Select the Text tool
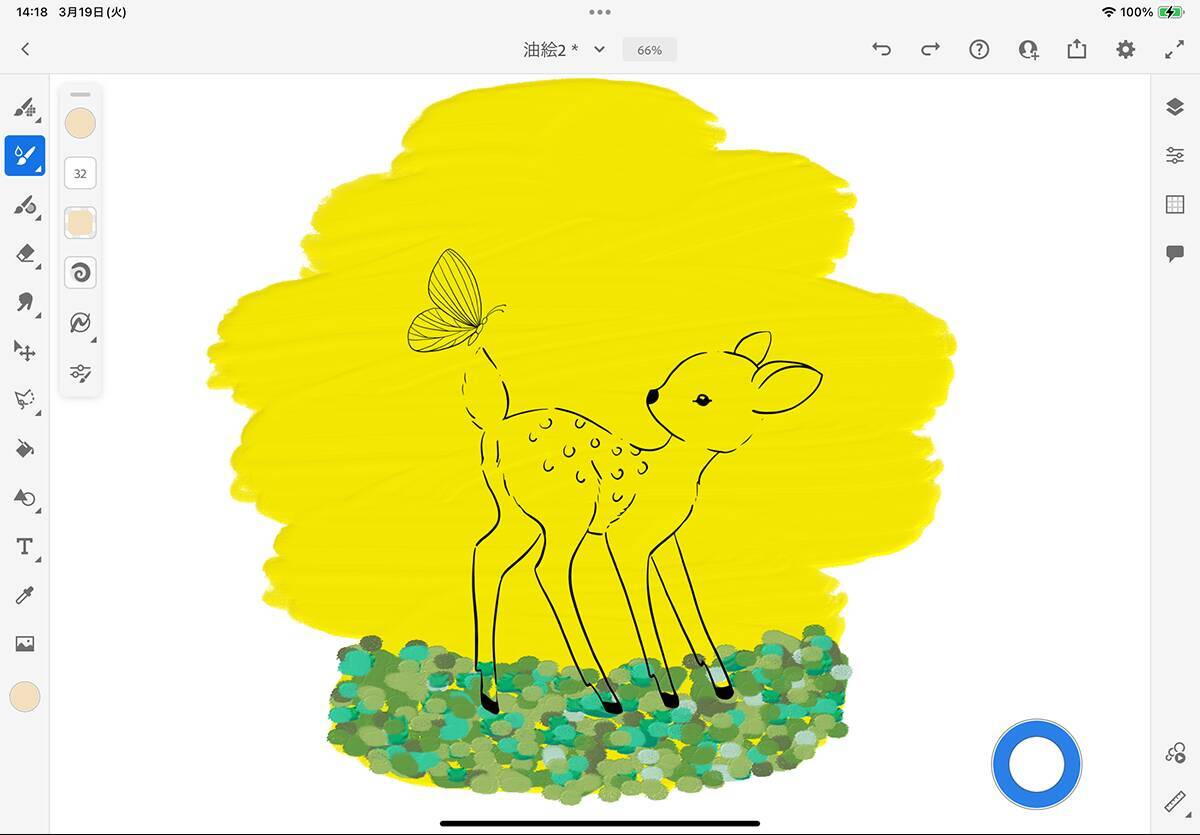The image size is (1200, 835). point(25,547)
